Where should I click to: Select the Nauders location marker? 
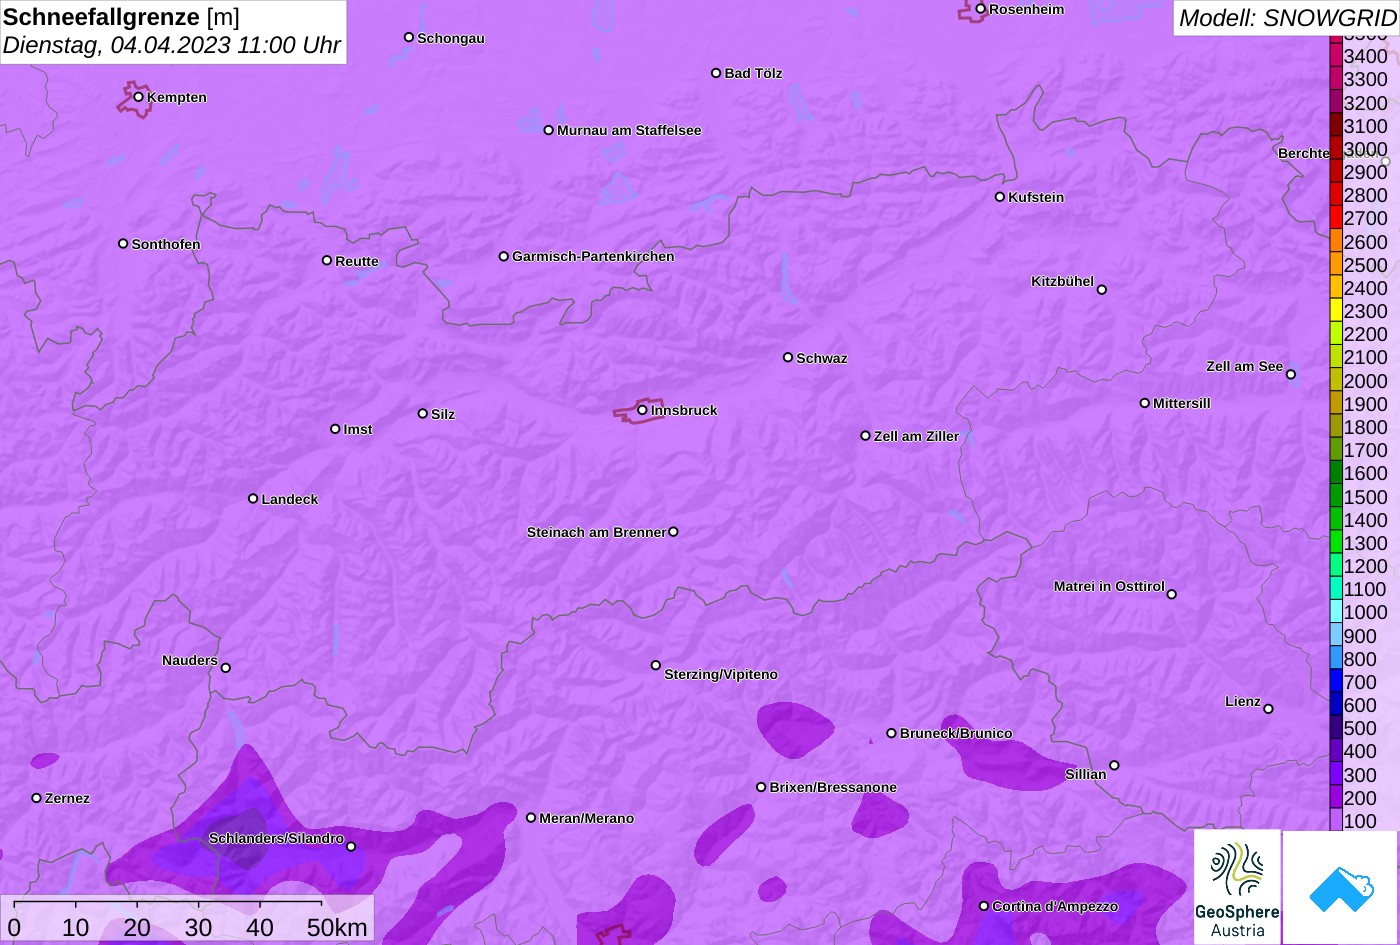pos(226,668)
